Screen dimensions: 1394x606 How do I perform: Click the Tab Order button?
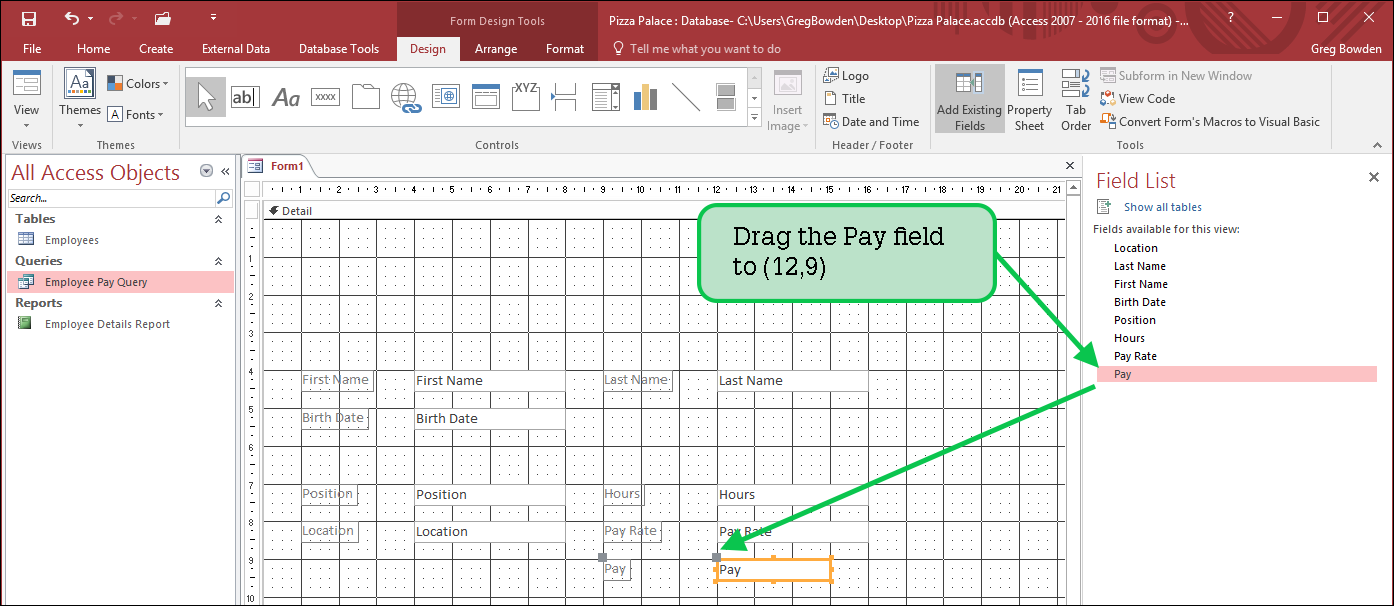click(1076, 100)
